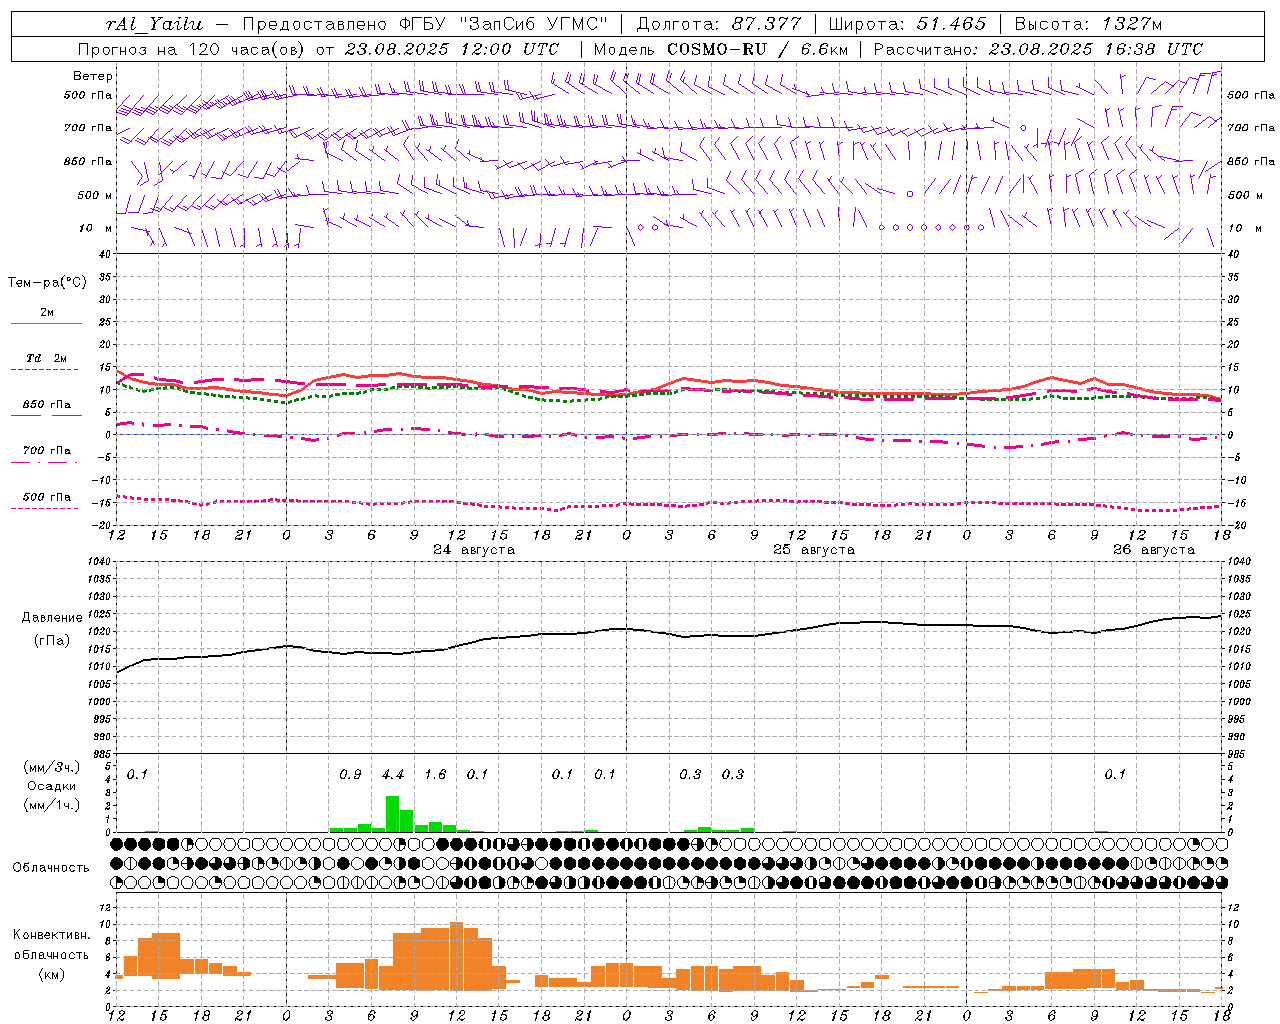
Task: Click the (мм/1ч.) precipitation unit label
Action: [52, 805]
